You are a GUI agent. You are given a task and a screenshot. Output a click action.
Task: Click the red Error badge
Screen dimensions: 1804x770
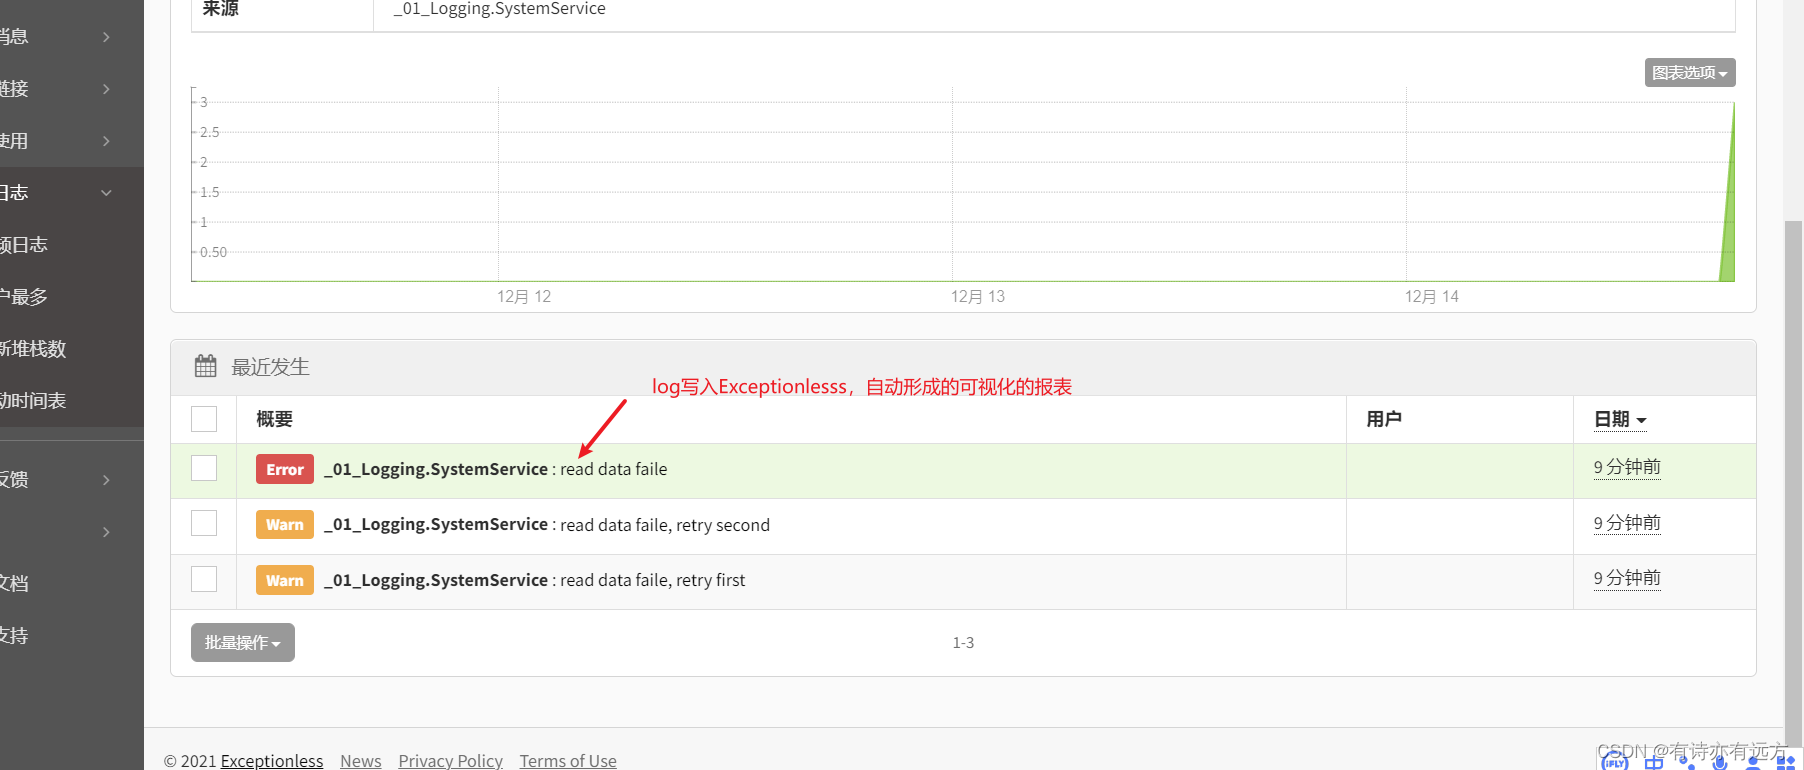click(285, 469)
